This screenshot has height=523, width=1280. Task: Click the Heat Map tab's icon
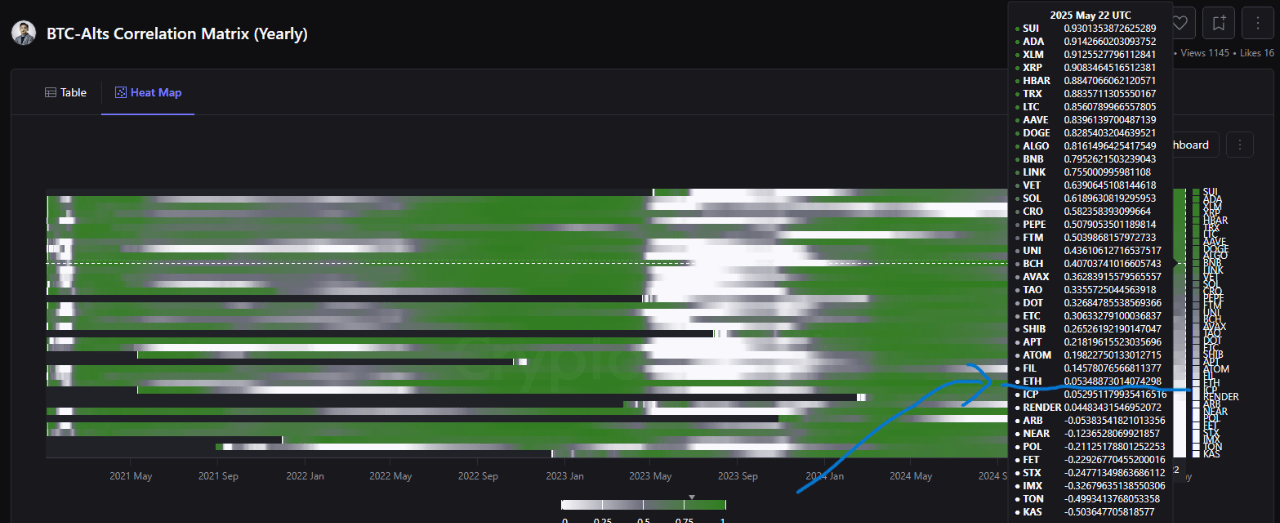[x=121, y=92]
